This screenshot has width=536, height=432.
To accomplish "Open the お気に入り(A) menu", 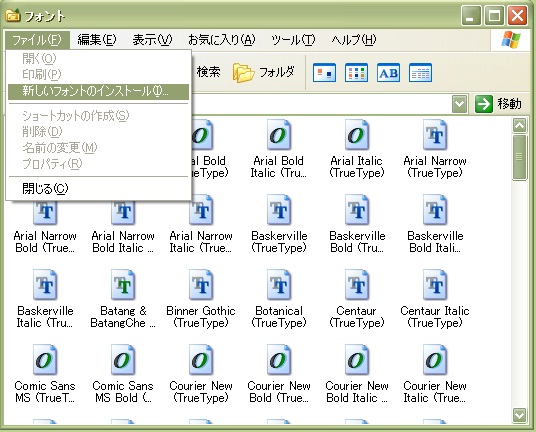I will [x=222, y=40].
